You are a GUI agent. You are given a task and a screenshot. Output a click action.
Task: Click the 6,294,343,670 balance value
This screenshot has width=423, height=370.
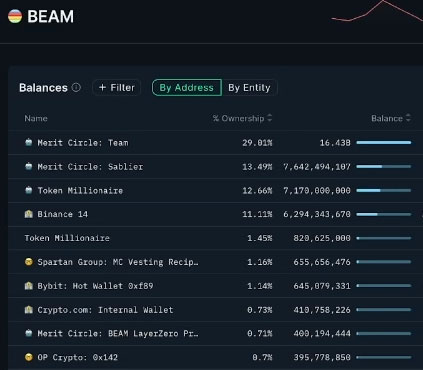click(317, 214)
